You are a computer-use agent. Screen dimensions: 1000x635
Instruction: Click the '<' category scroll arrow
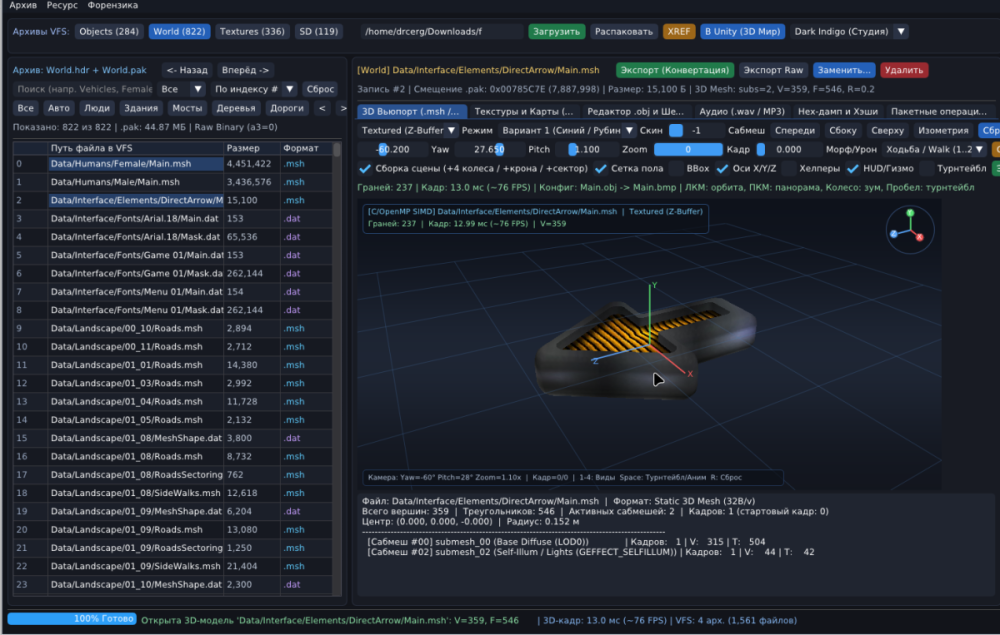pyautogui.click(x=322, y=108)
